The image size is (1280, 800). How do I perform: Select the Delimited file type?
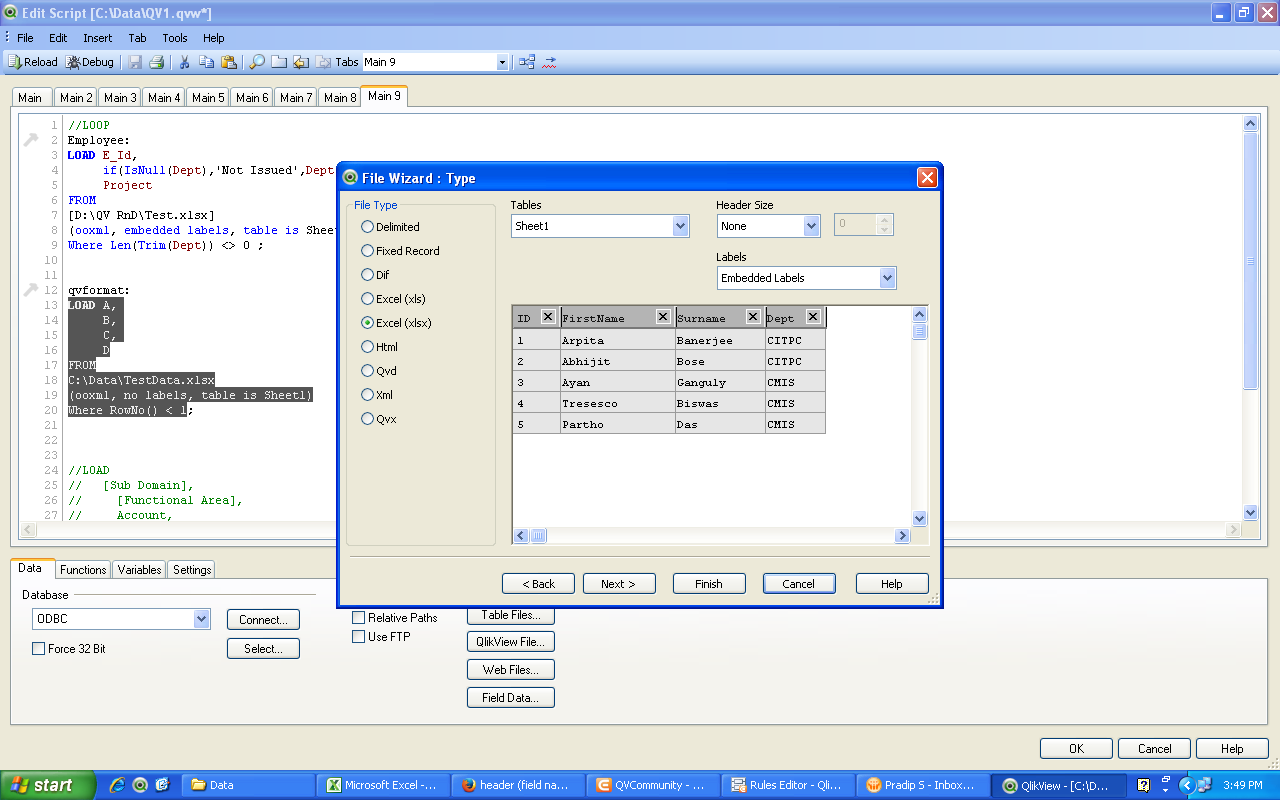tap(368, 227)
